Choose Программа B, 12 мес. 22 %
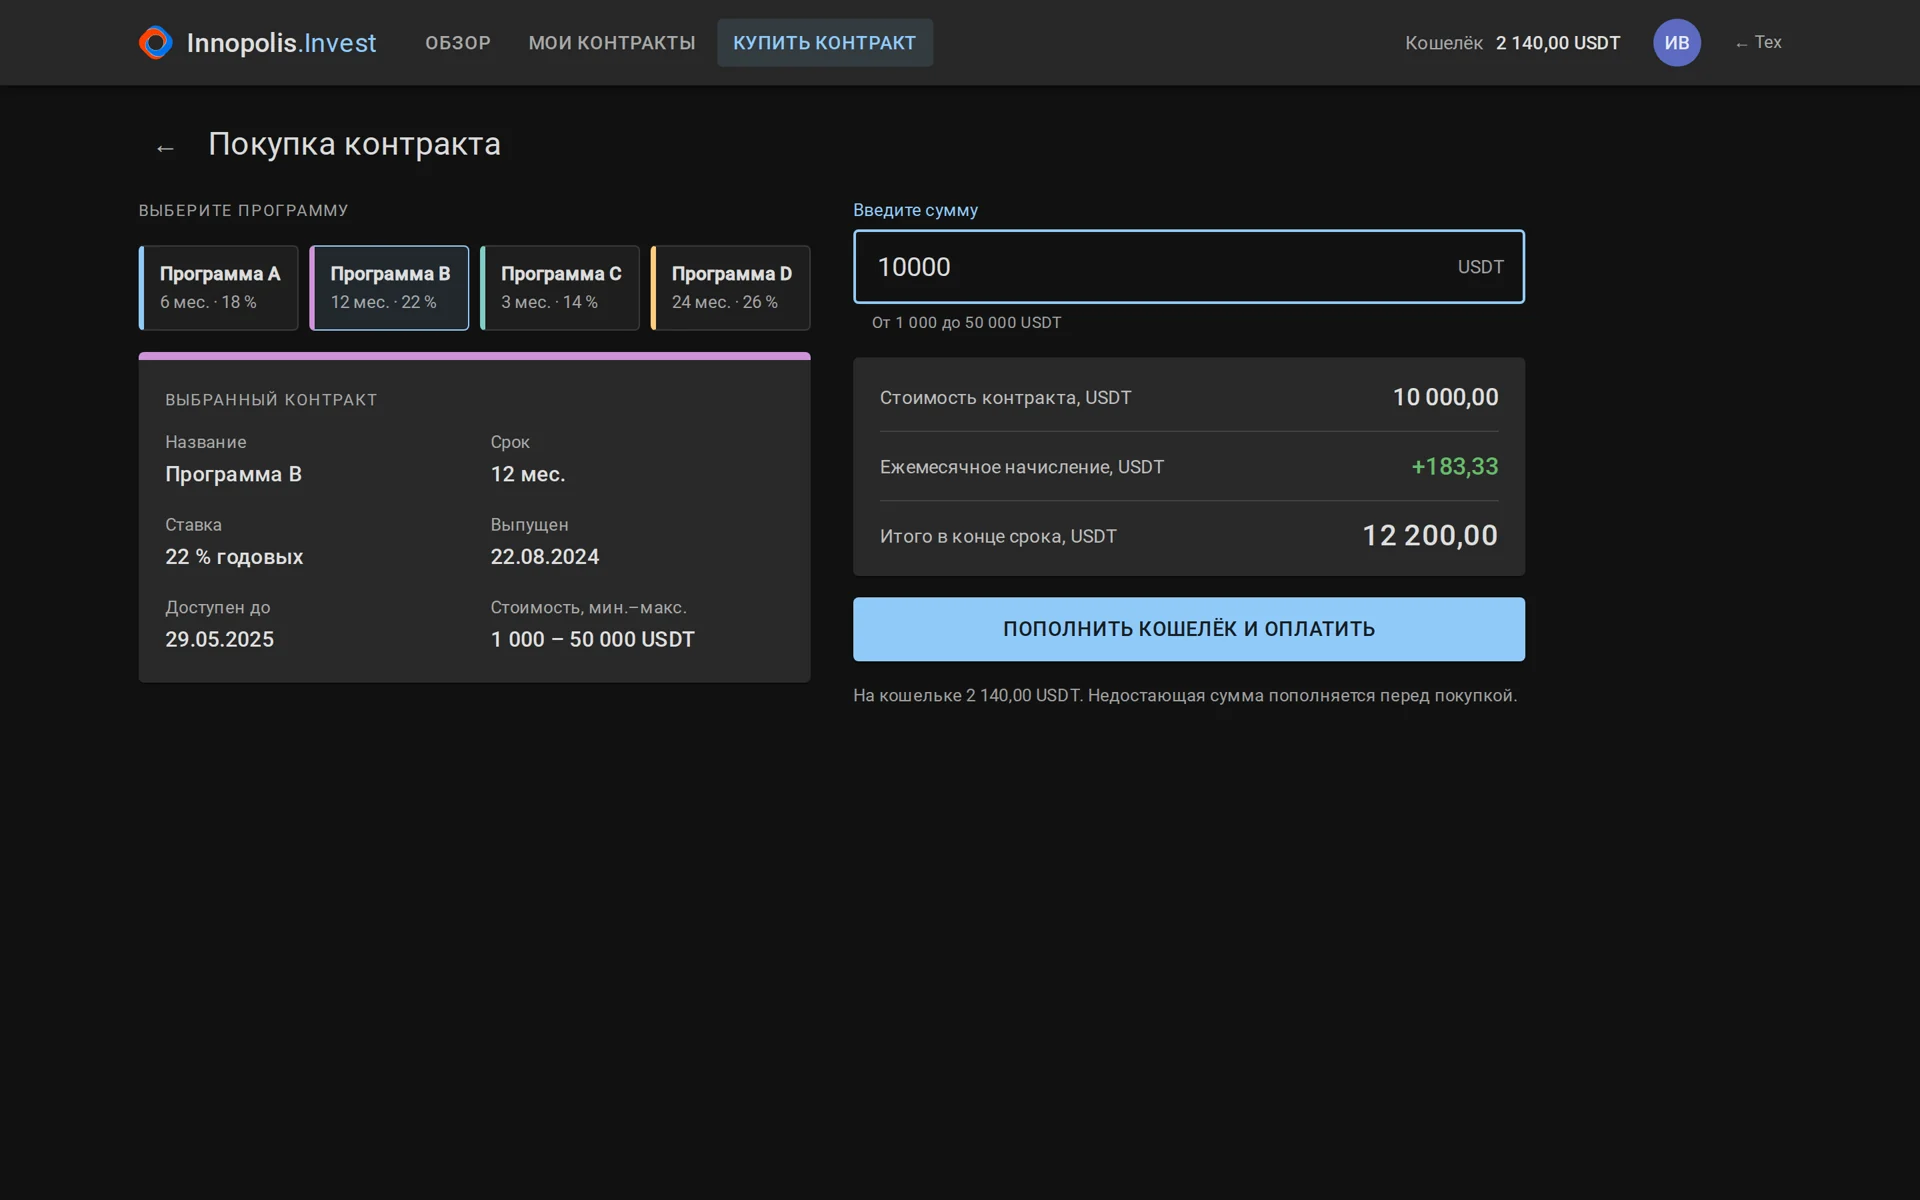1920x1200 pixels. (390, 288)
